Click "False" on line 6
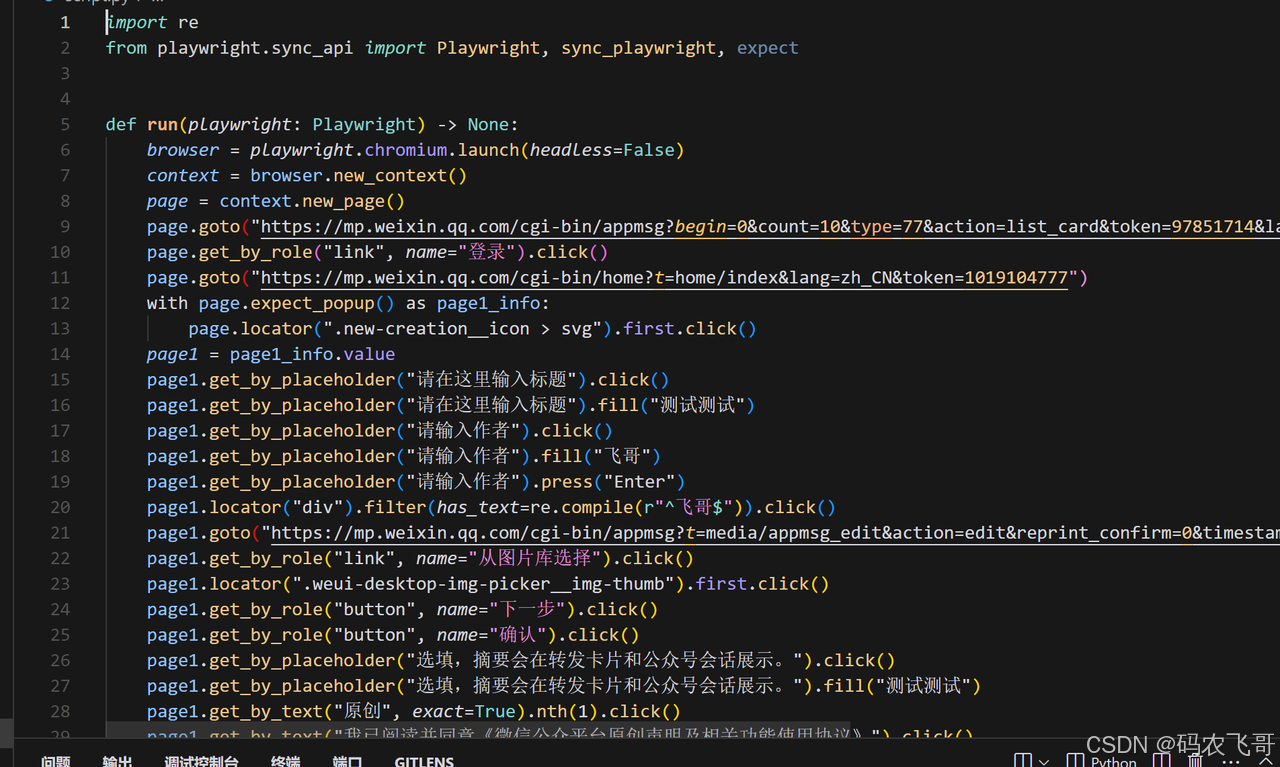Viewport: 1280px width, 767px height. click(x=649, y=150)
